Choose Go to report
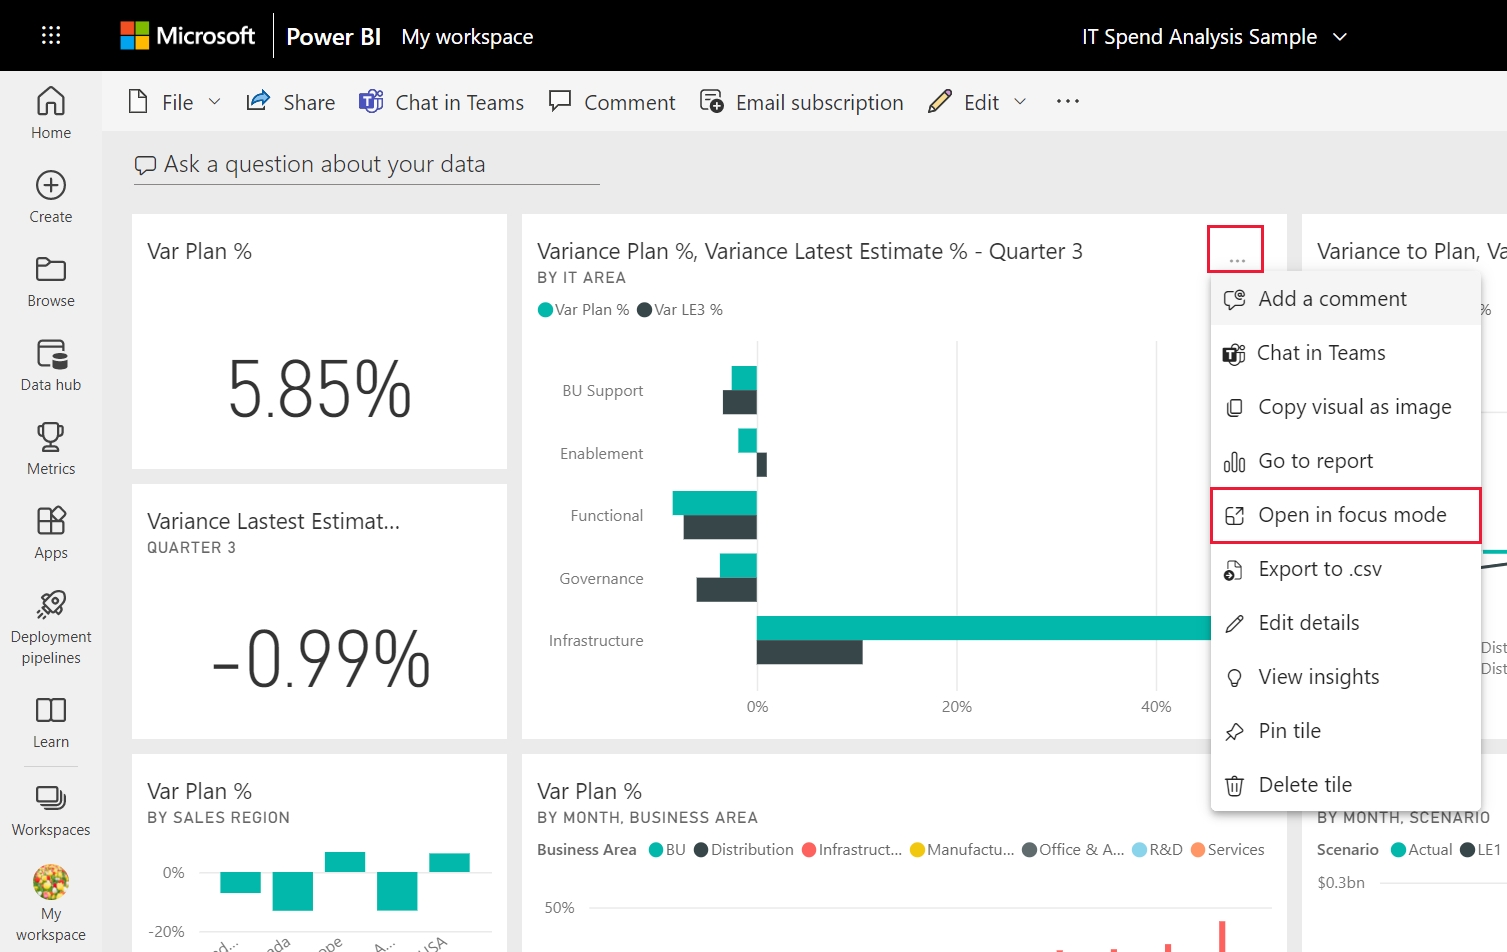The height and width of the screenshot is (952, 1507). click(1346, 461)
